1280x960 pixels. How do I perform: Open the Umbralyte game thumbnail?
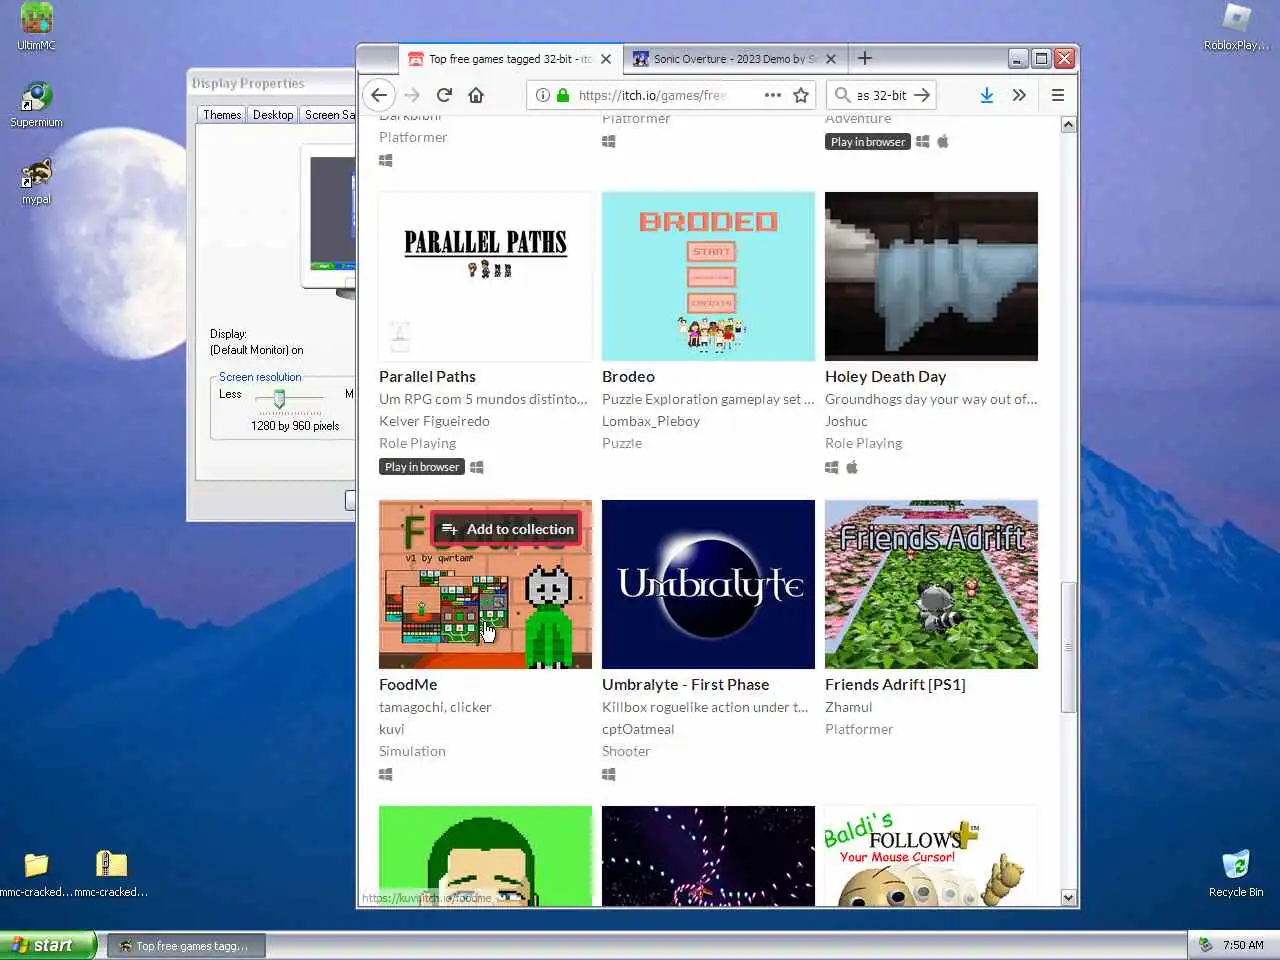coord(708,584)
